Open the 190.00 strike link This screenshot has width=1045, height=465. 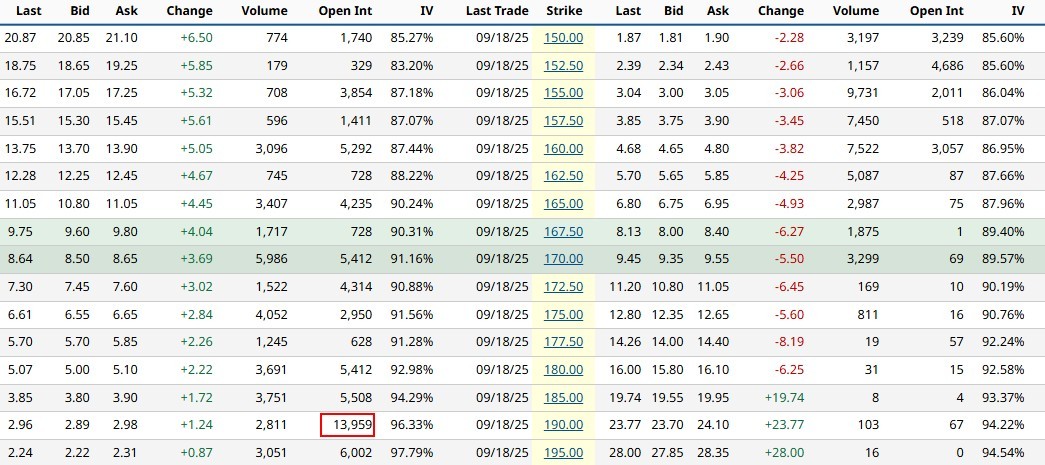[x=564, y=425]
